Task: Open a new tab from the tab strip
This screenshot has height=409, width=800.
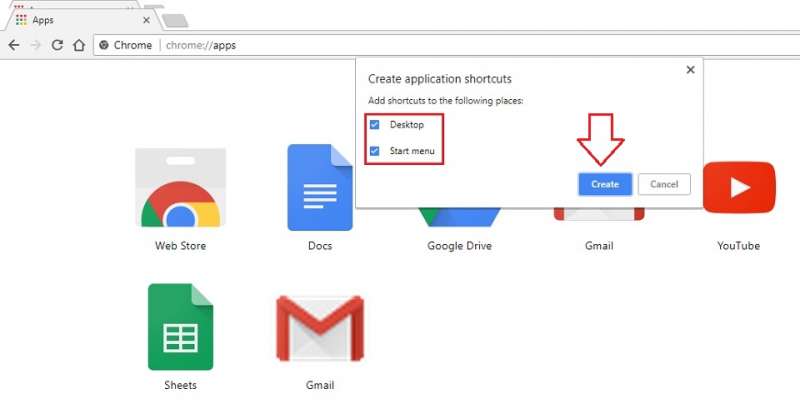Action: click(x=174, y=20)
